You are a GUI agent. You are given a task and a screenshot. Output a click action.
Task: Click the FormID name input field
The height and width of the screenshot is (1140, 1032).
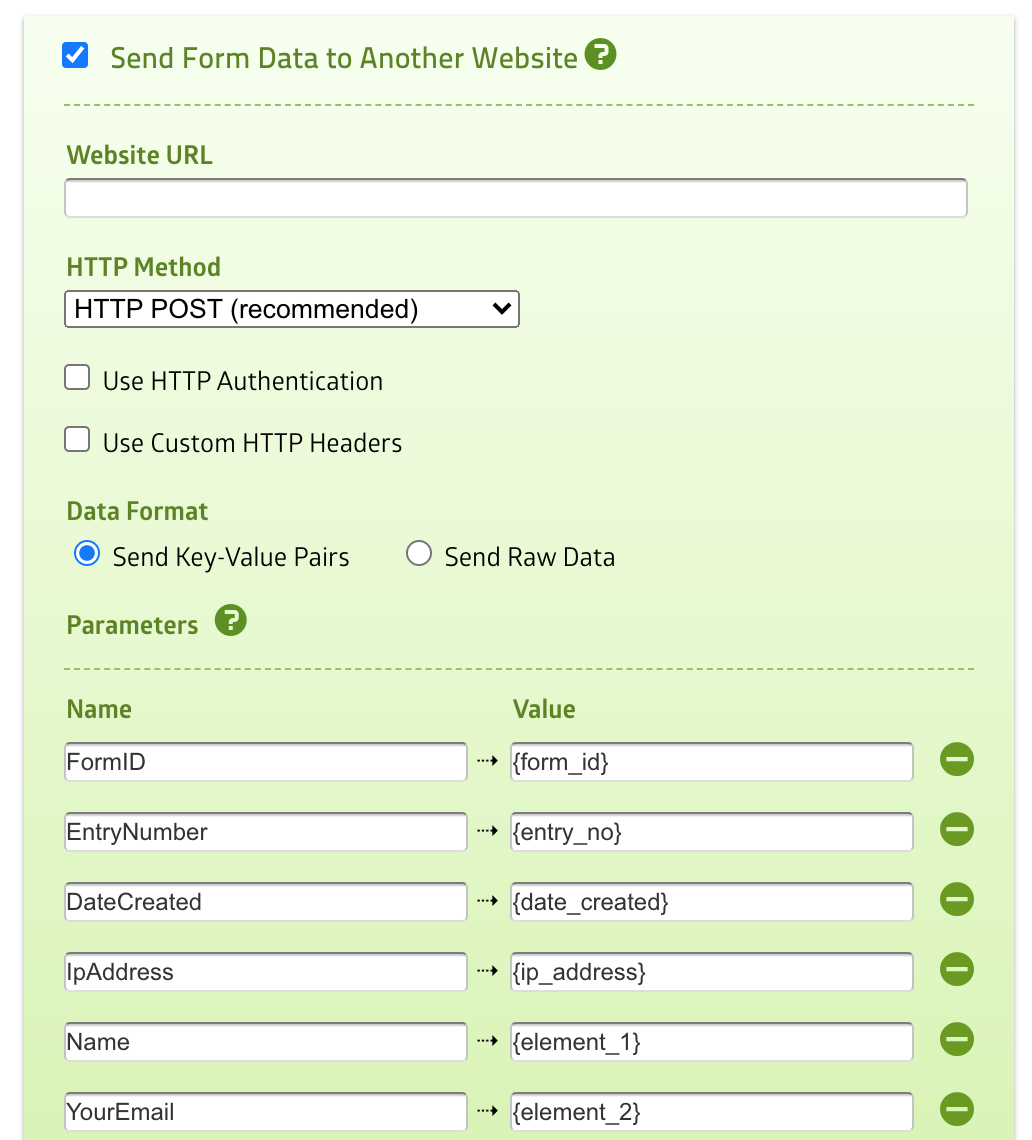click(x=265, y=762)
